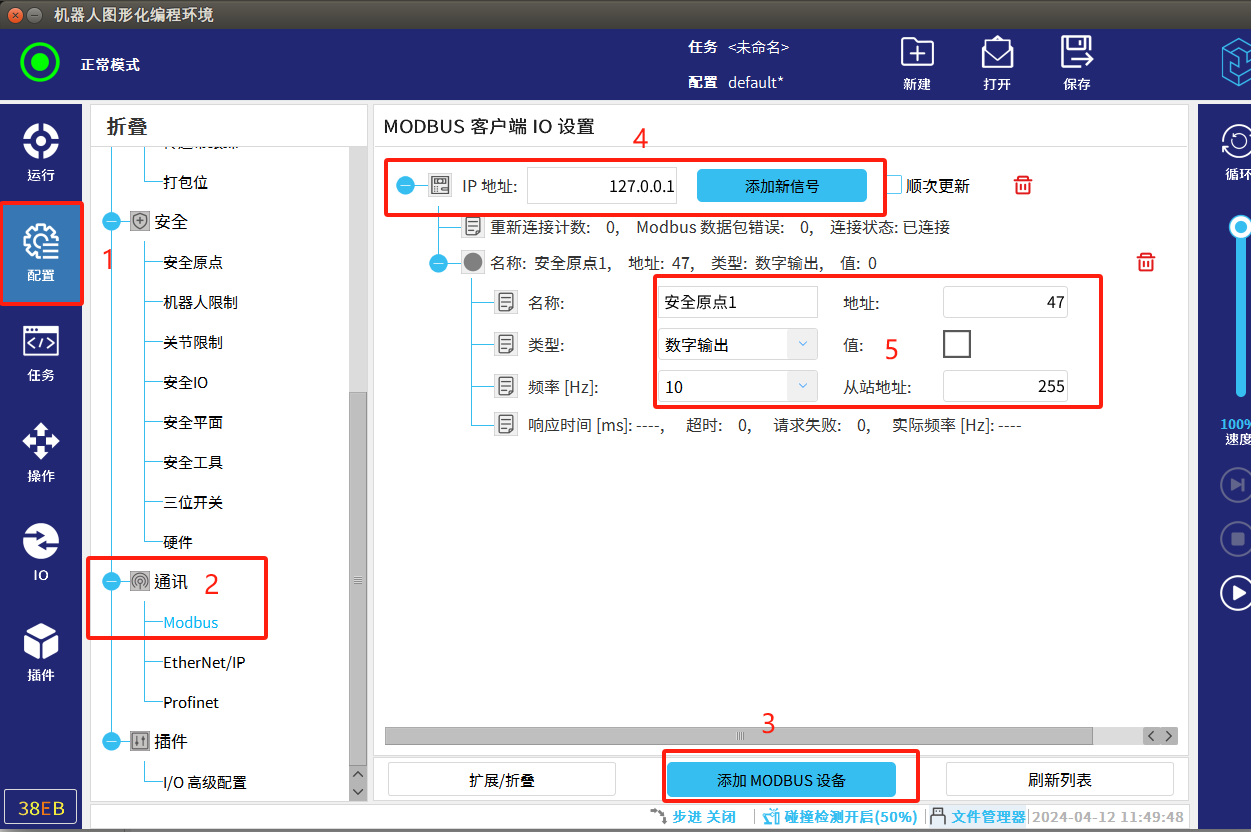This screenshot has width=1251, height=832.
Task: Click the Save (保存) icon
Action: [x=1077, y=63]
